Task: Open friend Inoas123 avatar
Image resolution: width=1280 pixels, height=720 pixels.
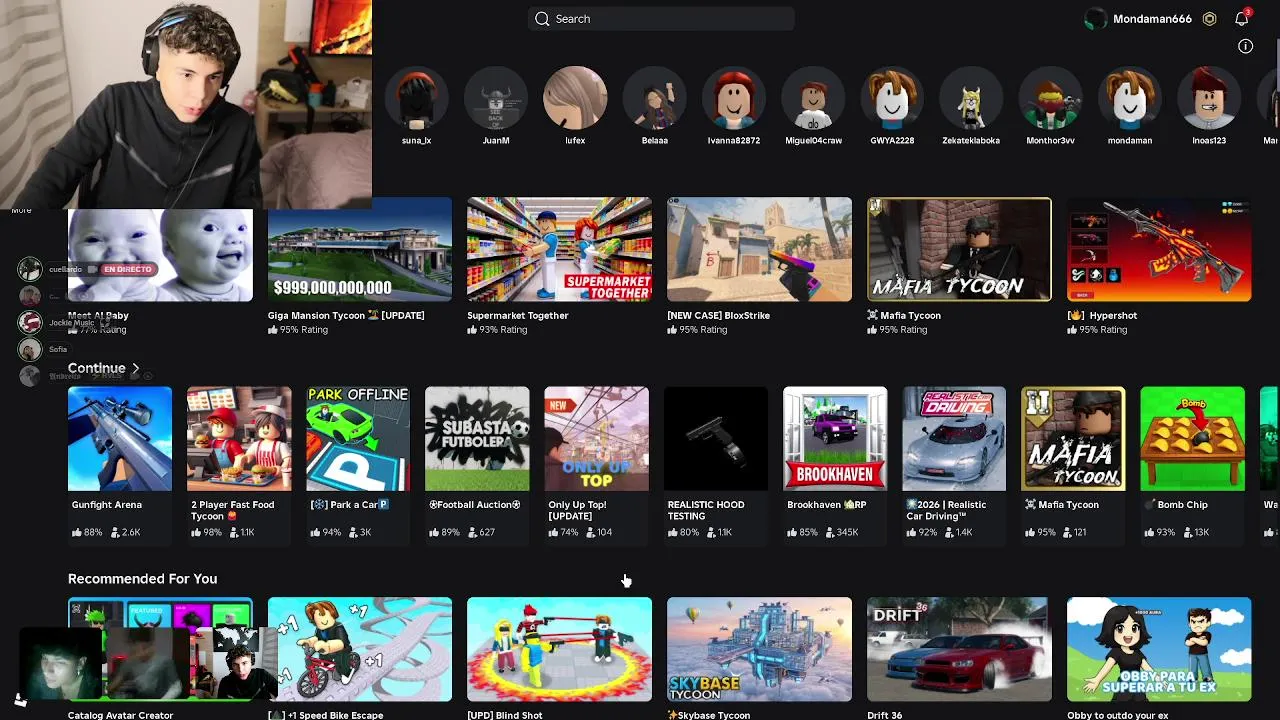Action: tap(1209, 98)
